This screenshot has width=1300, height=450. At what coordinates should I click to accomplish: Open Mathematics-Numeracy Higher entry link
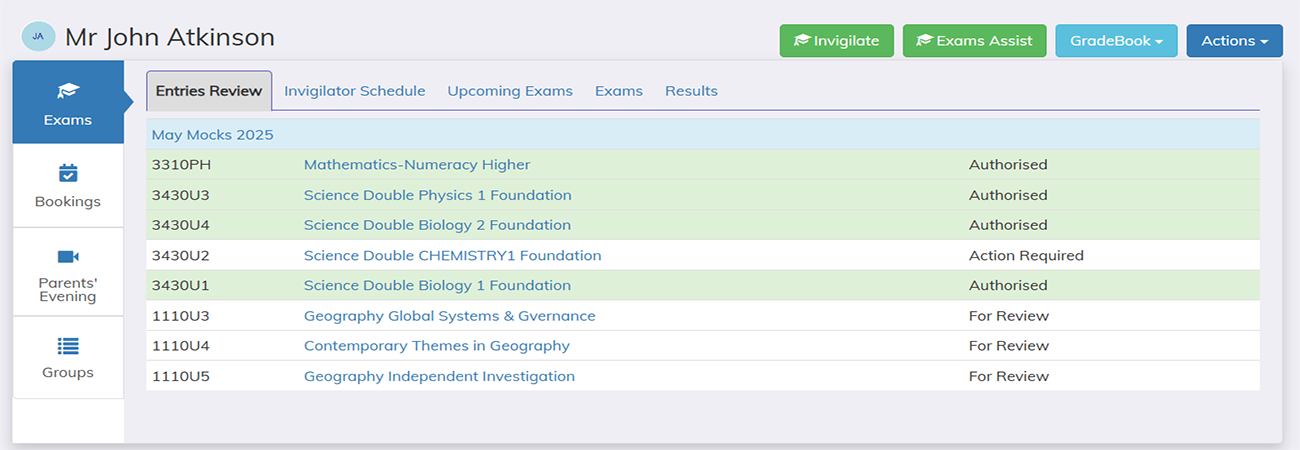(x=417, y=165)
